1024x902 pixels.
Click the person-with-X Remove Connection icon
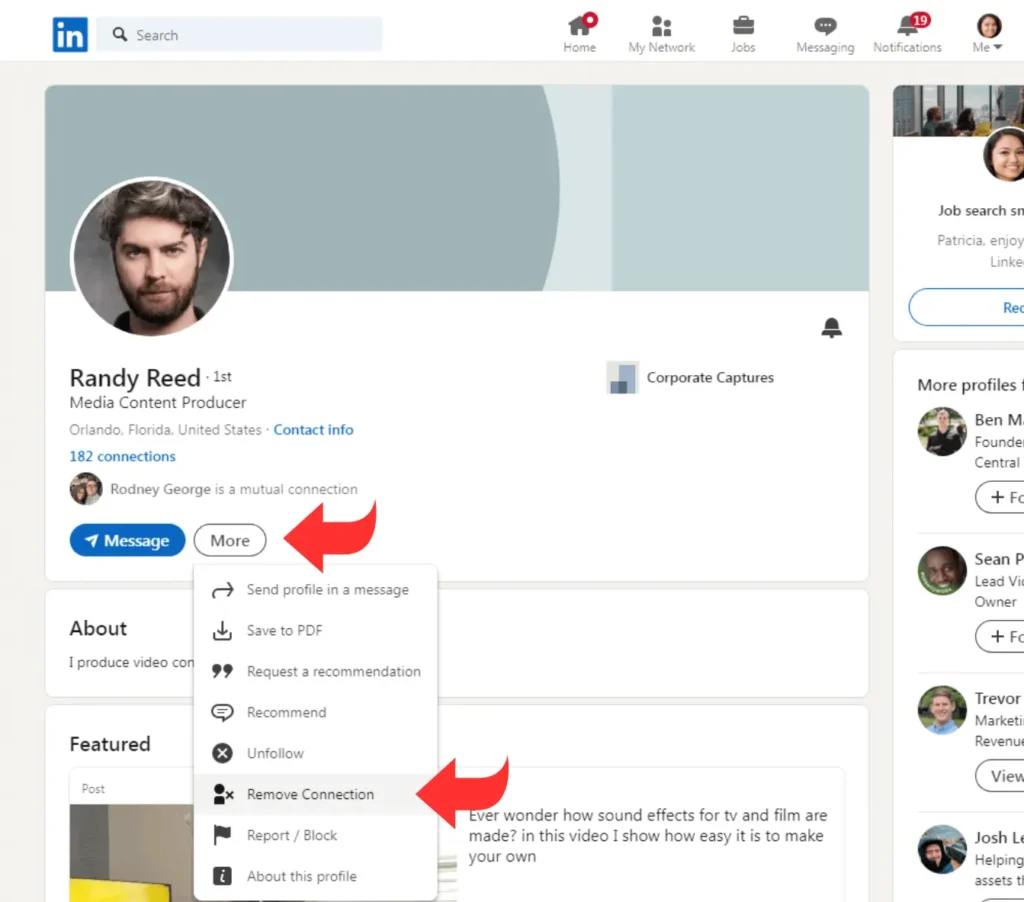tap(223, 794)
